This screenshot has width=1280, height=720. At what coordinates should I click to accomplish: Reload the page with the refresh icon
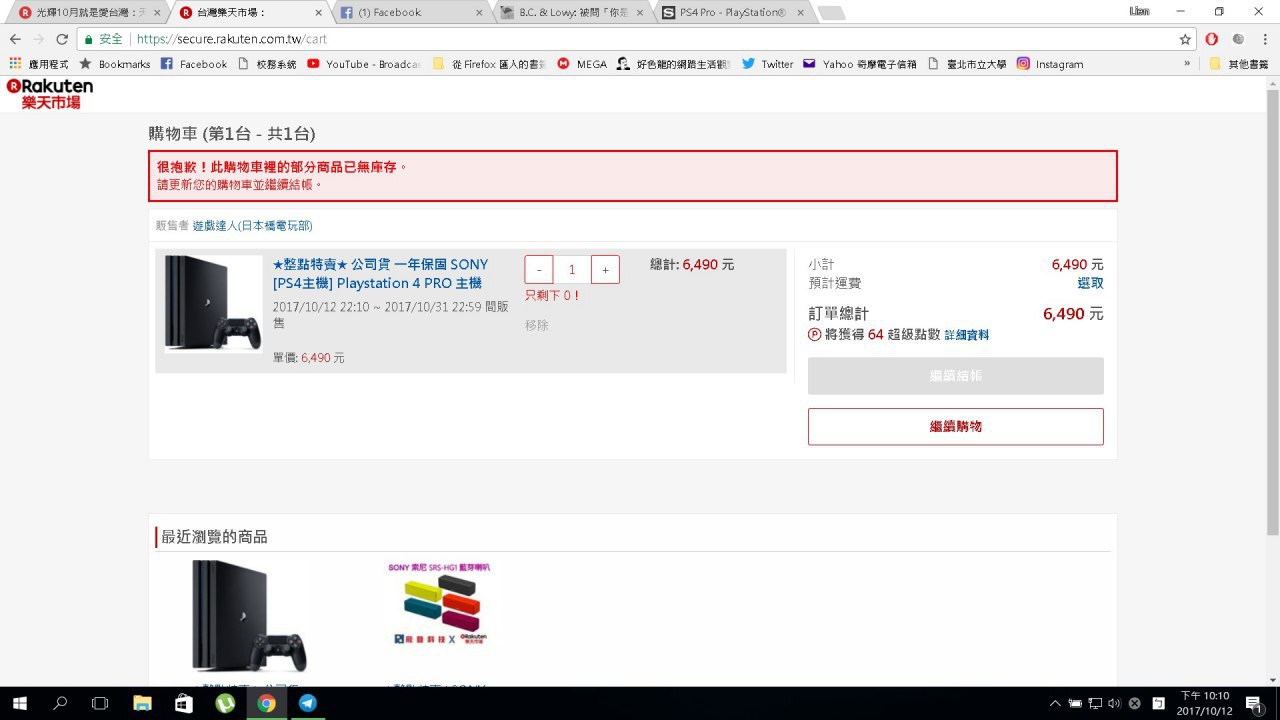click(x=62, y=39)
